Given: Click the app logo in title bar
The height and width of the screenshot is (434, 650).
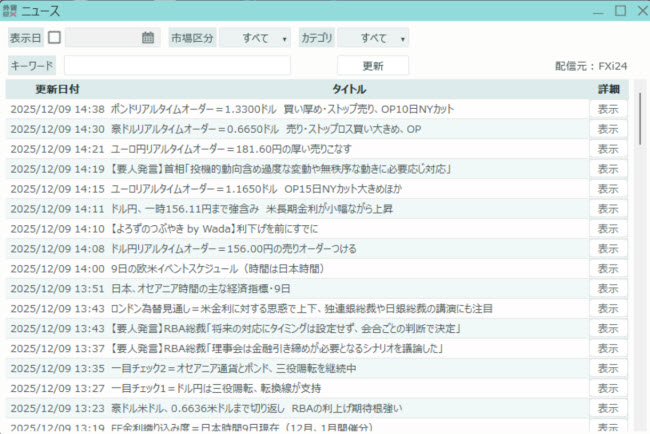Looking at the screenshot, I should [x=9, y=11].
